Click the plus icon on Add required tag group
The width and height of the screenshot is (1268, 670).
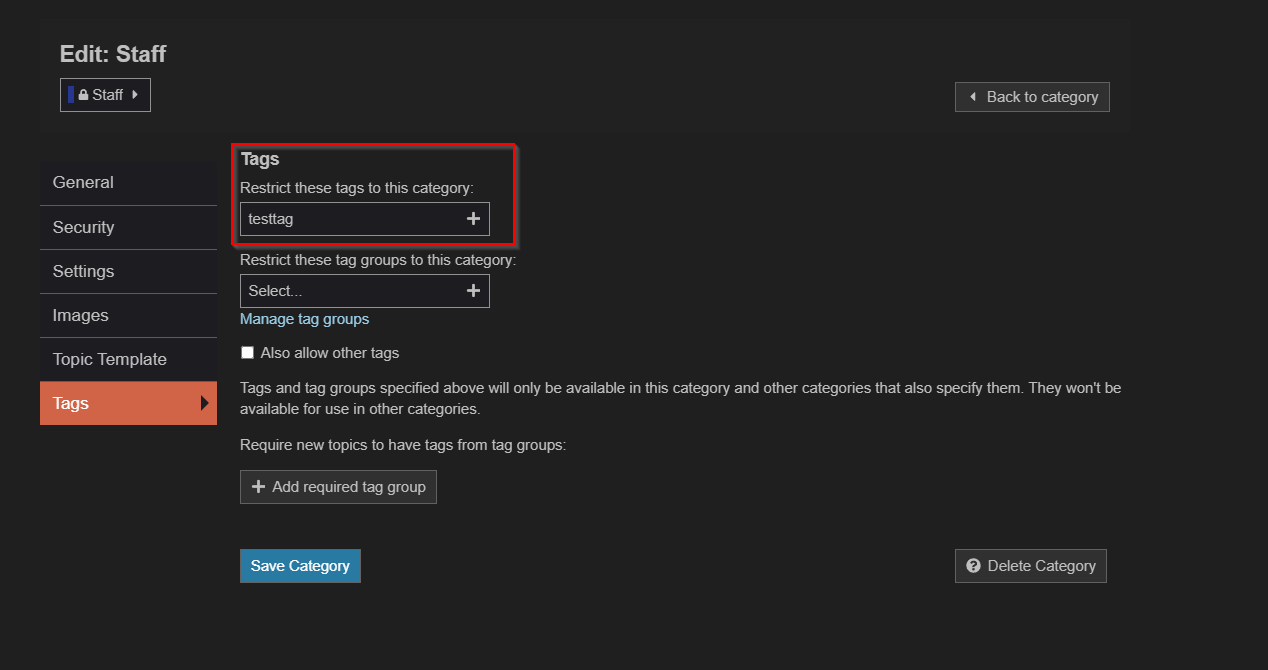click(x=259, y=487)
